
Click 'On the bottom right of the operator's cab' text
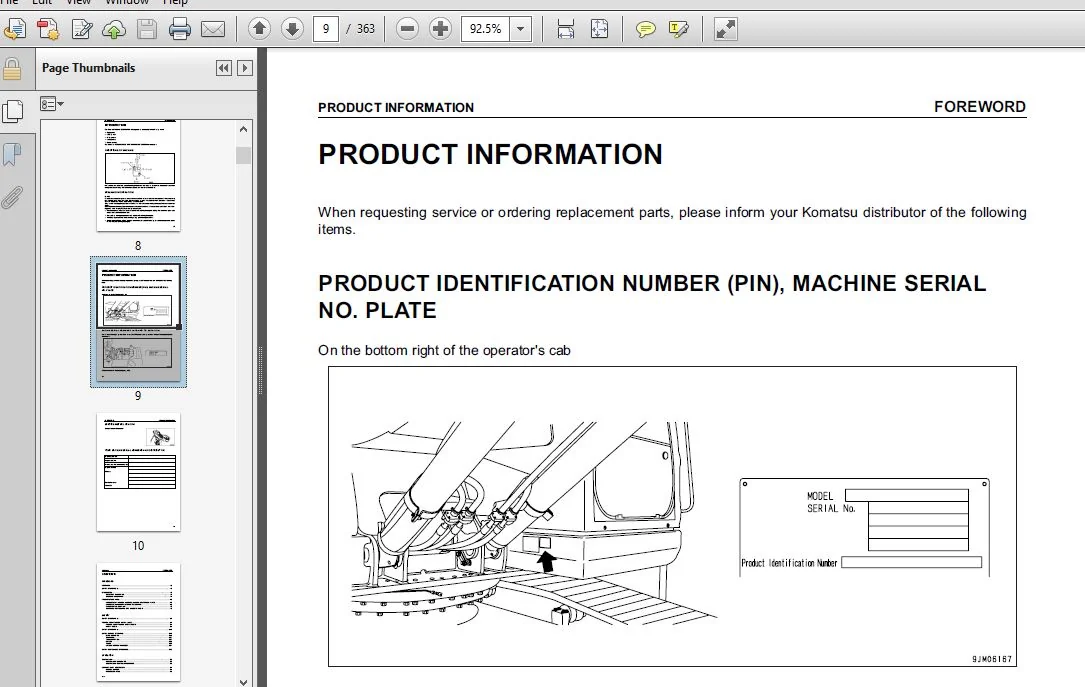(x=444, y=350)
